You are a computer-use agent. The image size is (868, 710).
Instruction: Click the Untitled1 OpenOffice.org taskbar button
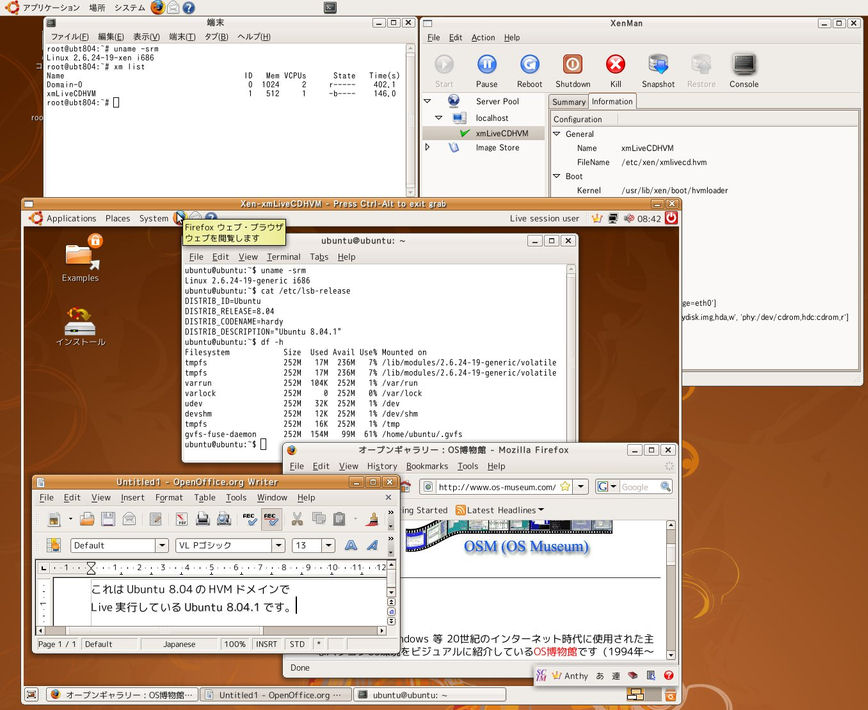pyautogui.click(x=275, y=695)
